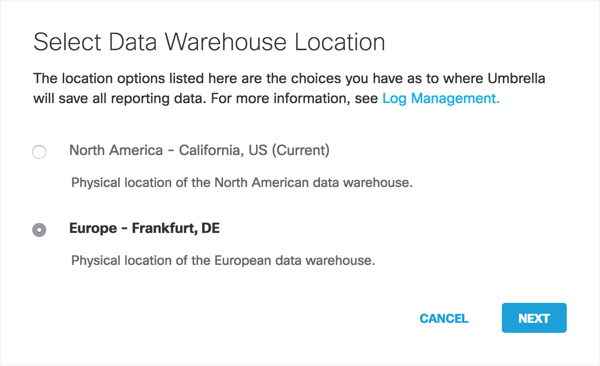Click the CANCEL button
The width and height of the screenshot is (600, 366).
[x=444, y=318]
